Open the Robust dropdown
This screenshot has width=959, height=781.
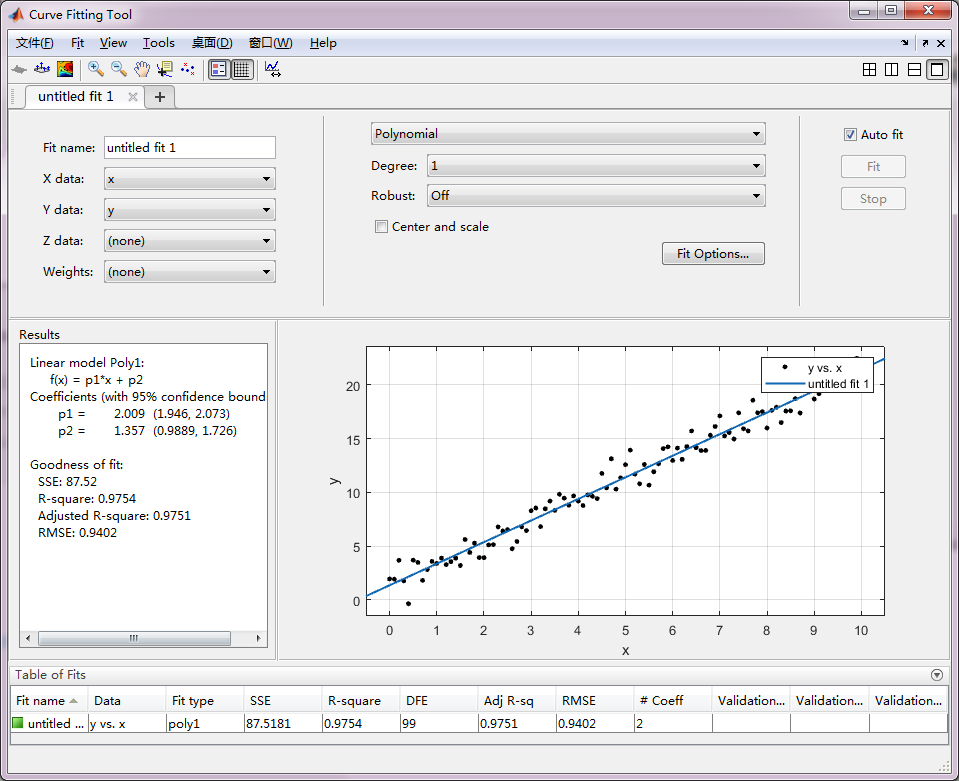(x=596, y=196)
